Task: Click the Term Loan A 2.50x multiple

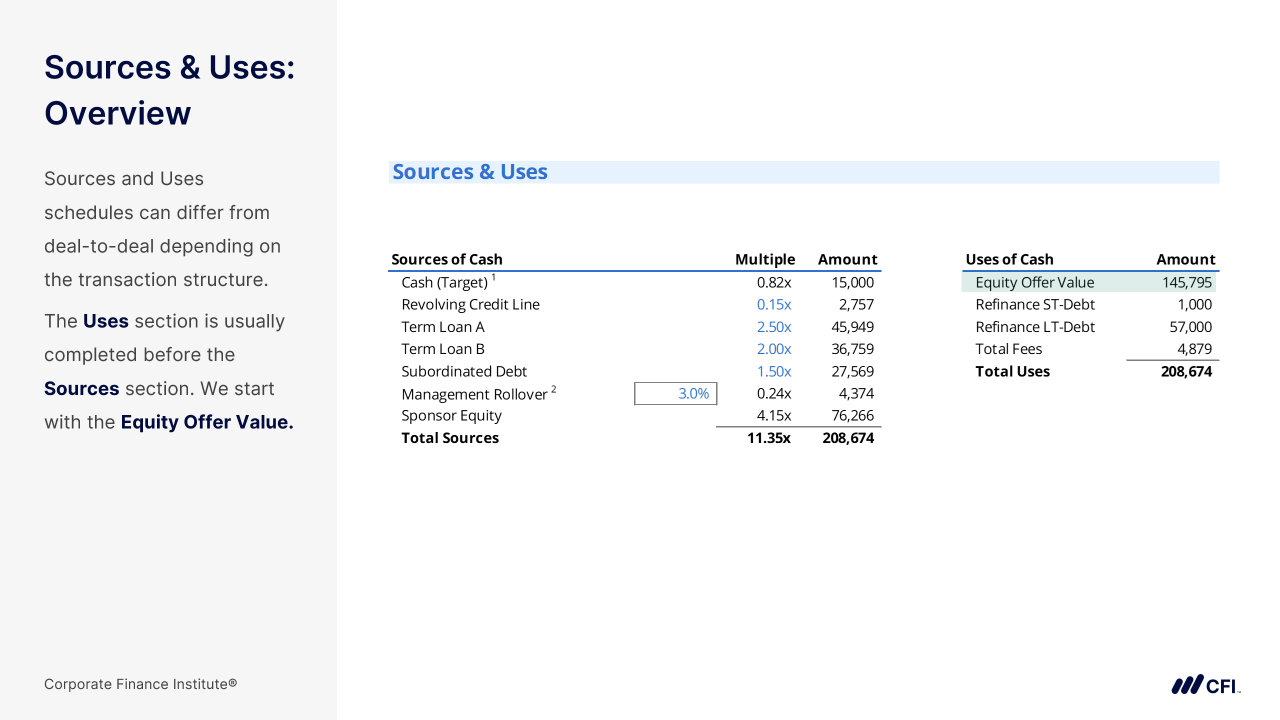Action: pos(773,327)
